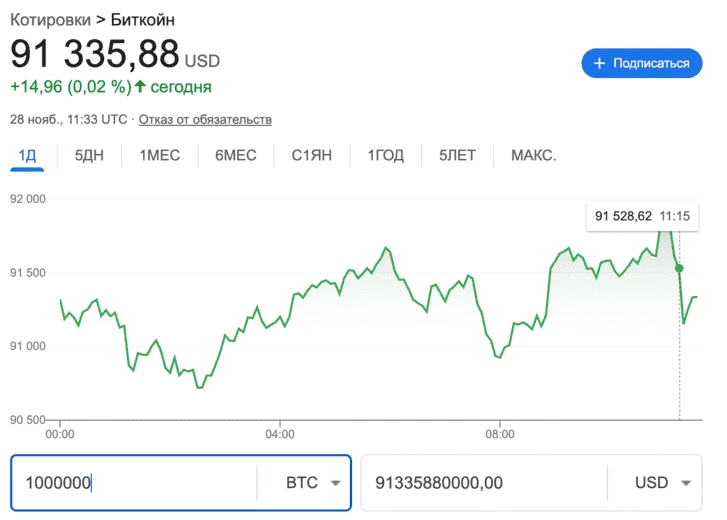The image size is (727, 520).
Task: Click the plus icon on Подписаться button
Action: click(x=600, y=63)
